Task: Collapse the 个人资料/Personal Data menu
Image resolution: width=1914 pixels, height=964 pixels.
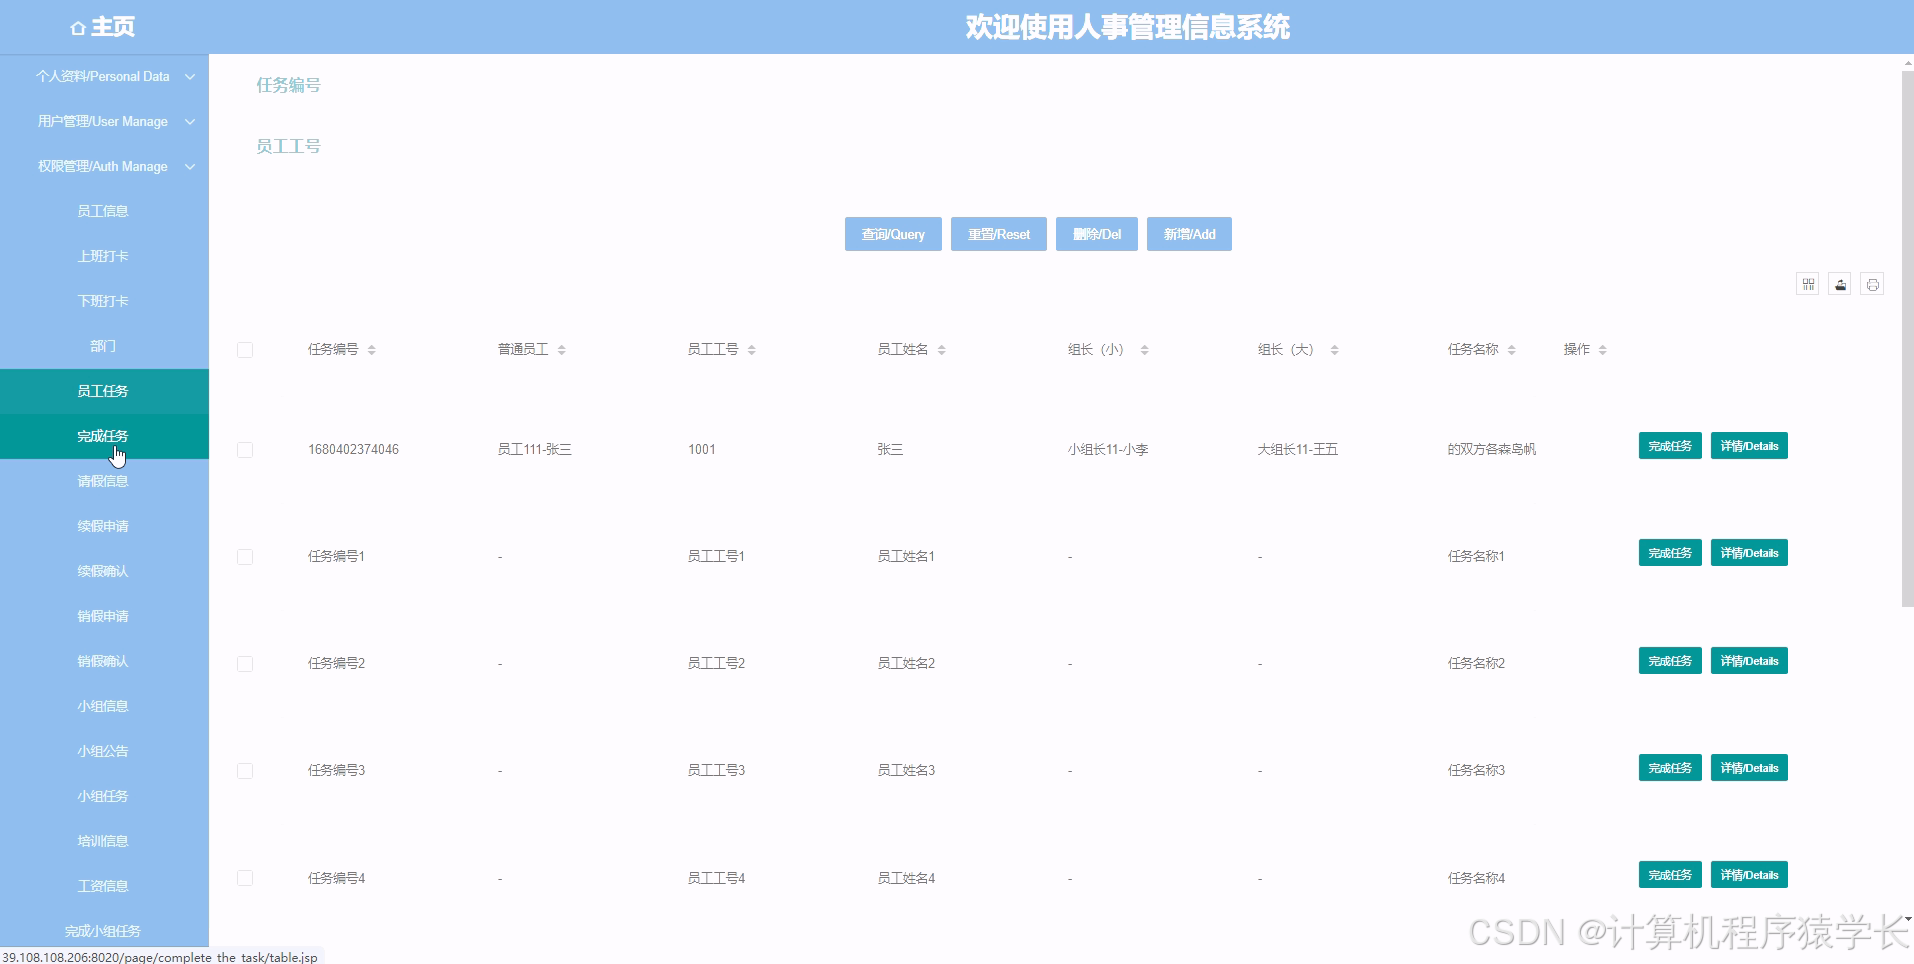Action: pos(103,76)
